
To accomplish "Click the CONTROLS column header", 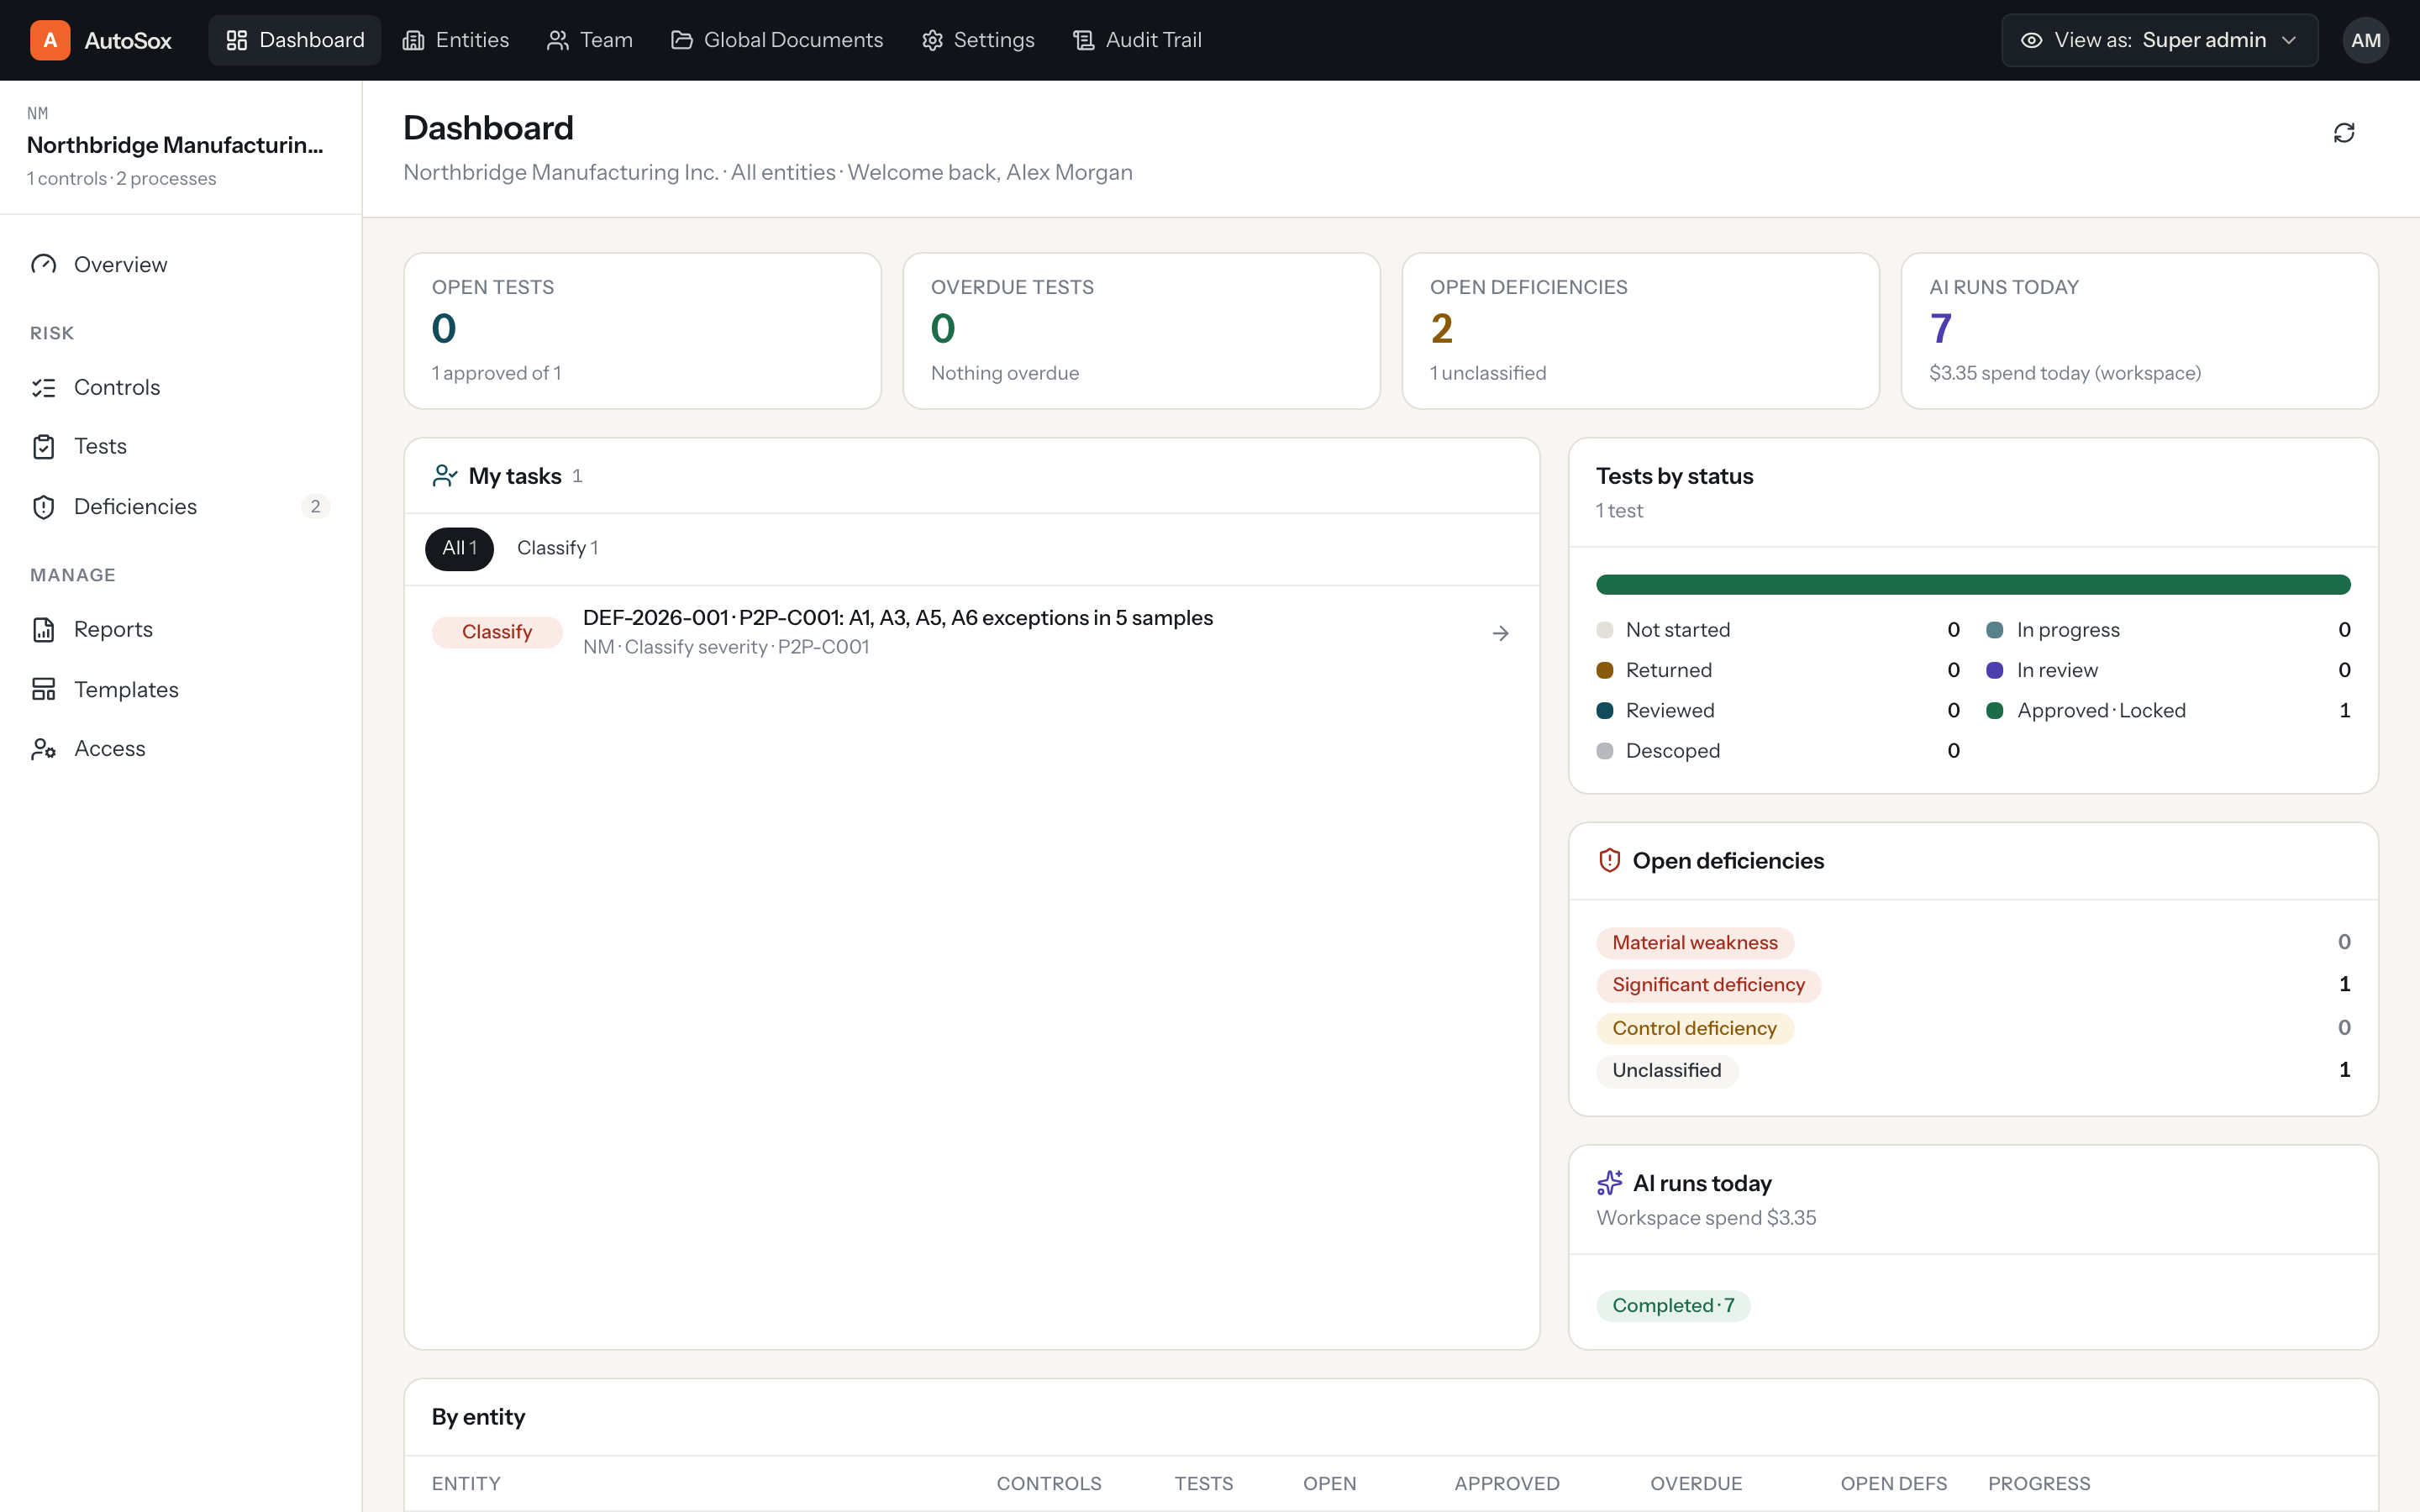I will pos(1048,1484).
